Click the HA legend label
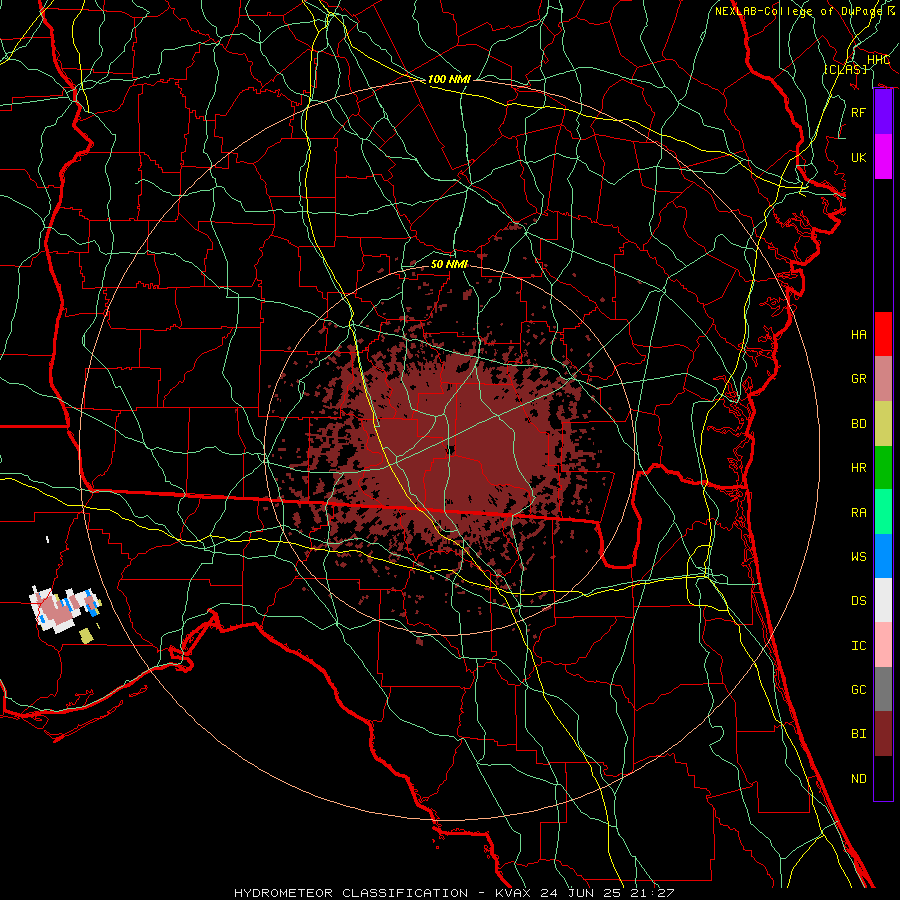The image size is (900, 900). pyautogui.click(x=859, y=335)
